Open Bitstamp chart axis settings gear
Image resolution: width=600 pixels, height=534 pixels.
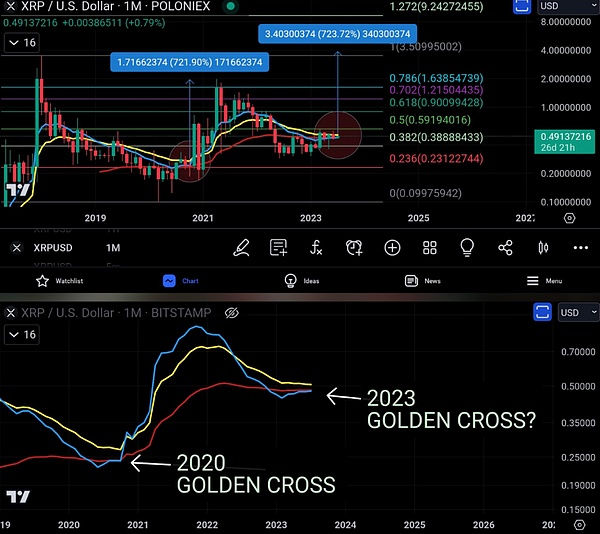(x=580, y=524)
